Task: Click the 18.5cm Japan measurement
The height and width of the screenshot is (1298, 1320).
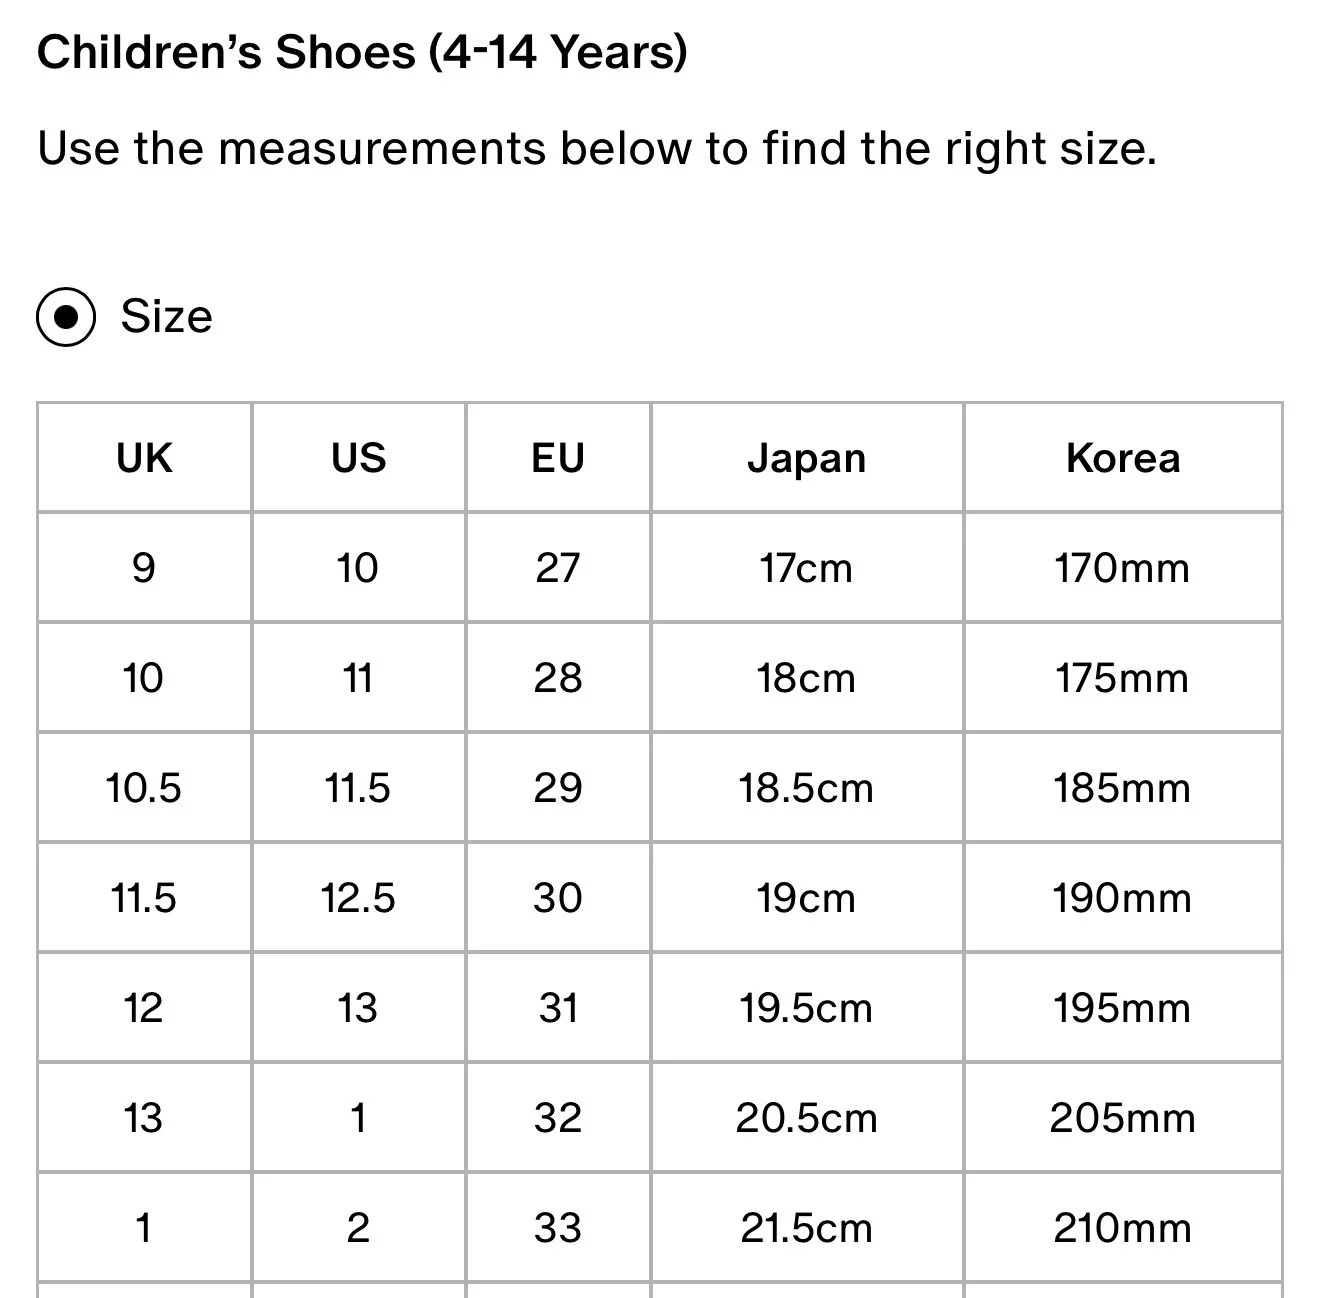Action: click(806, 788)
